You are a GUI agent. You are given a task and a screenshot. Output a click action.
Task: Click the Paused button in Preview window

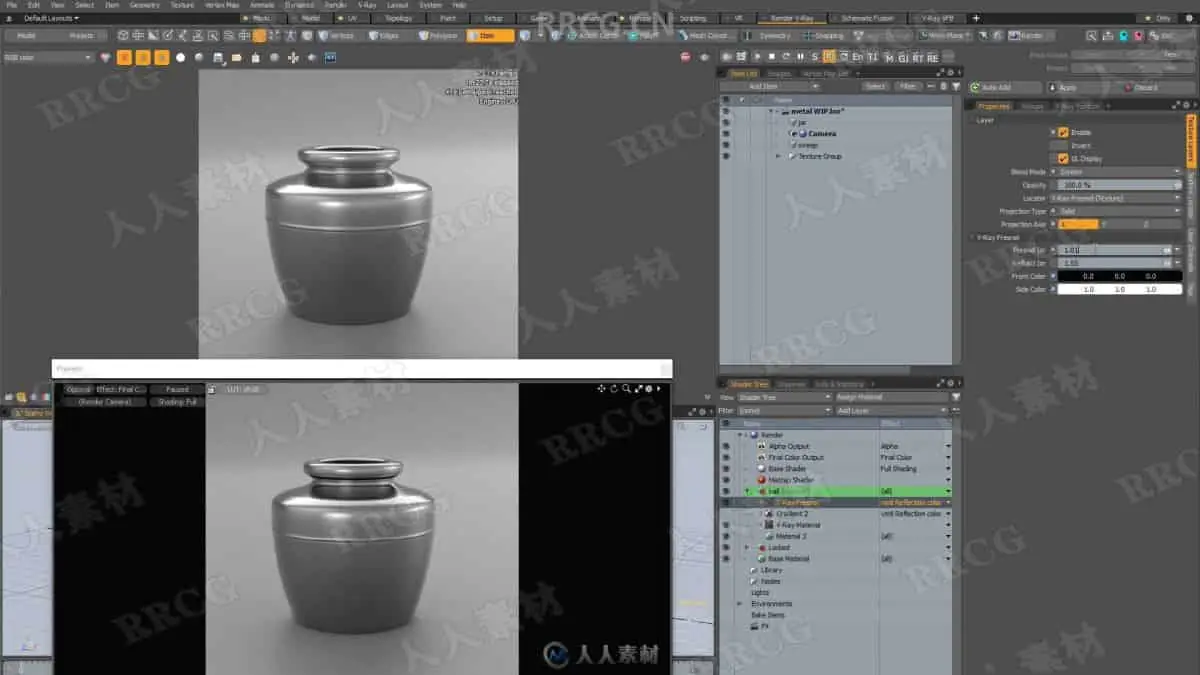[x=177, y=389]
